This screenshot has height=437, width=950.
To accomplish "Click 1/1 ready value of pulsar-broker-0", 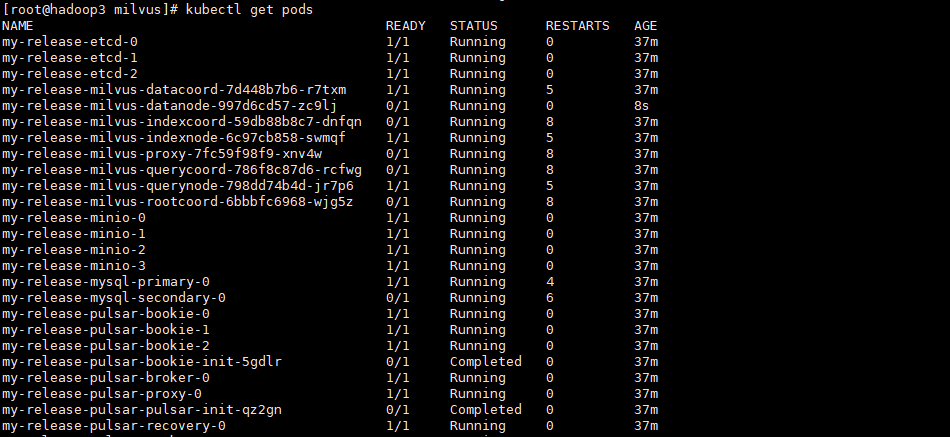I will tap(397, 378).
